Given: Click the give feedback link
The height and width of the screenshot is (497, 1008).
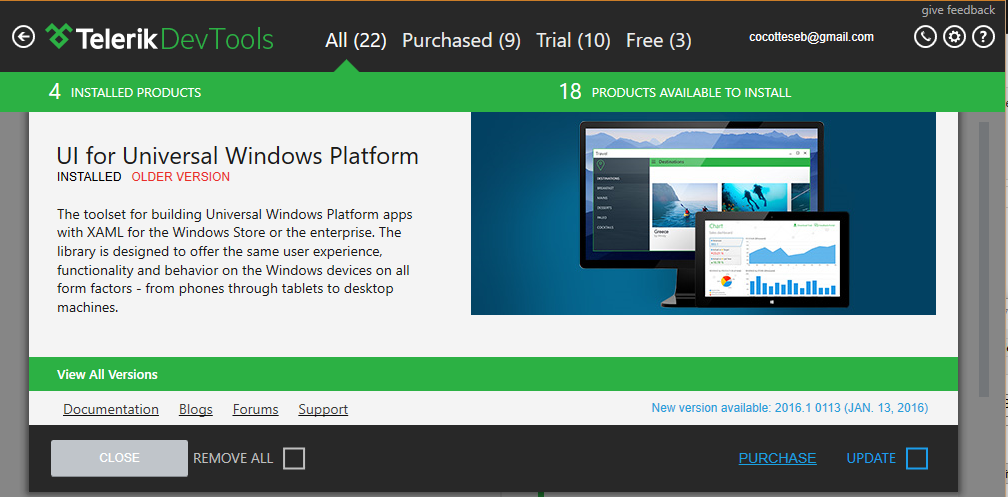Looking at the screenshot, I should [958, 10].
